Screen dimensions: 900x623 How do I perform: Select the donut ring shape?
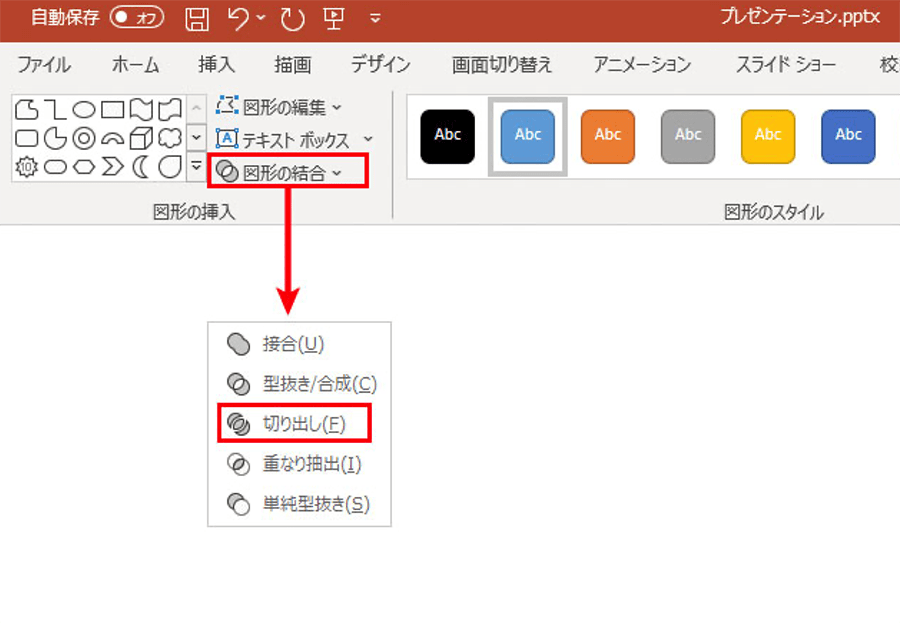[84, 138]
